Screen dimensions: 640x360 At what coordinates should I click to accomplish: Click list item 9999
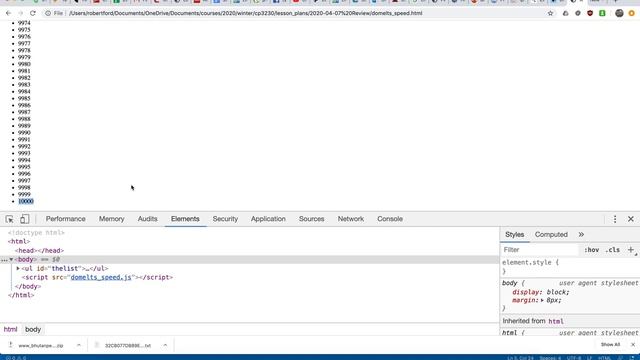click(24, 195)
